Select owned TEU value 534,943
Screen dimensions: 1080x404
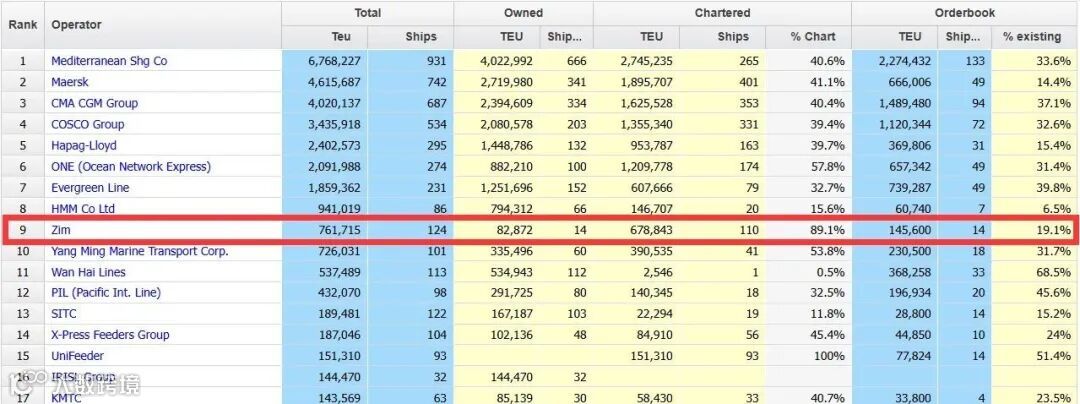pyautogui.click(x=512, y=273)
